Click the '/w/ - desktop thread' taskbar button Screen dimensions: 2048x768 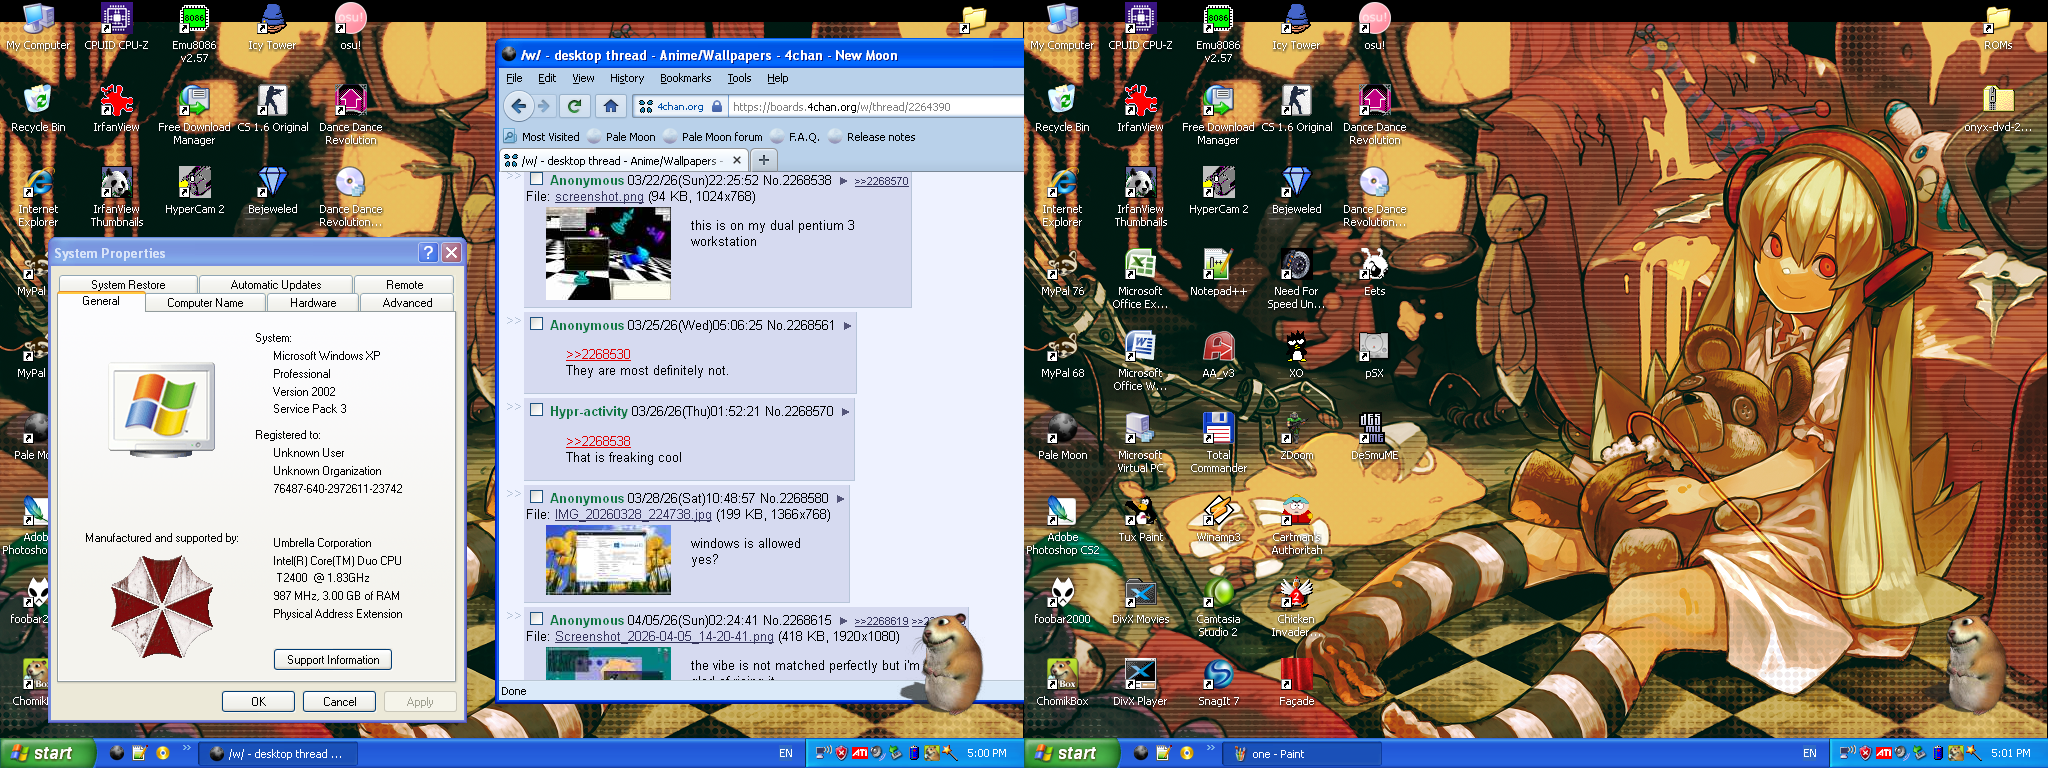pyautogui.click(x=278, y=754)
